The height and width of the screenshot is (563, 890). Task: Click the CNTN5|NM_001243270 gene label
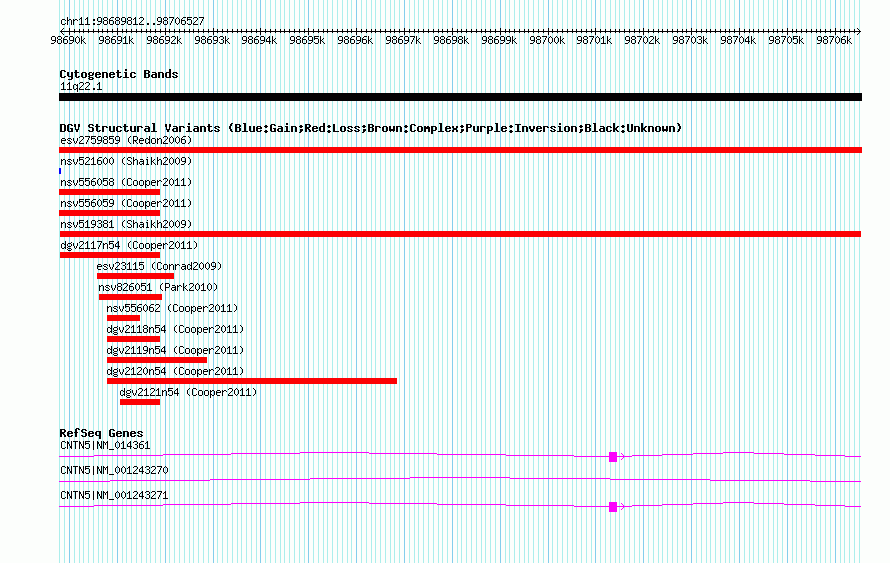[114, 470]
